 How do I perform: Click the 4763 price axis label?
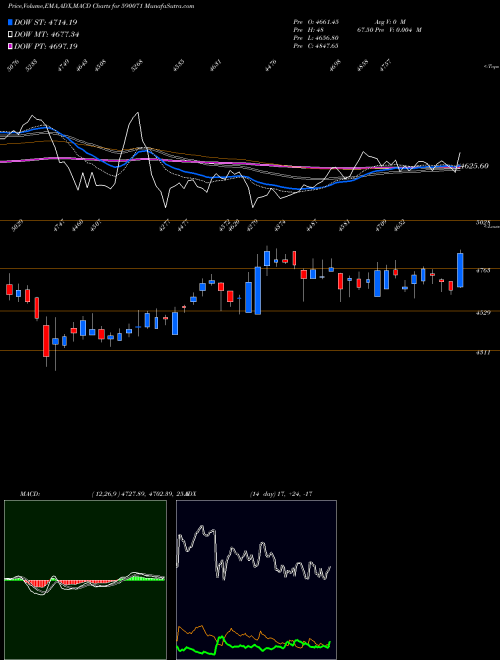coord(483,271)
